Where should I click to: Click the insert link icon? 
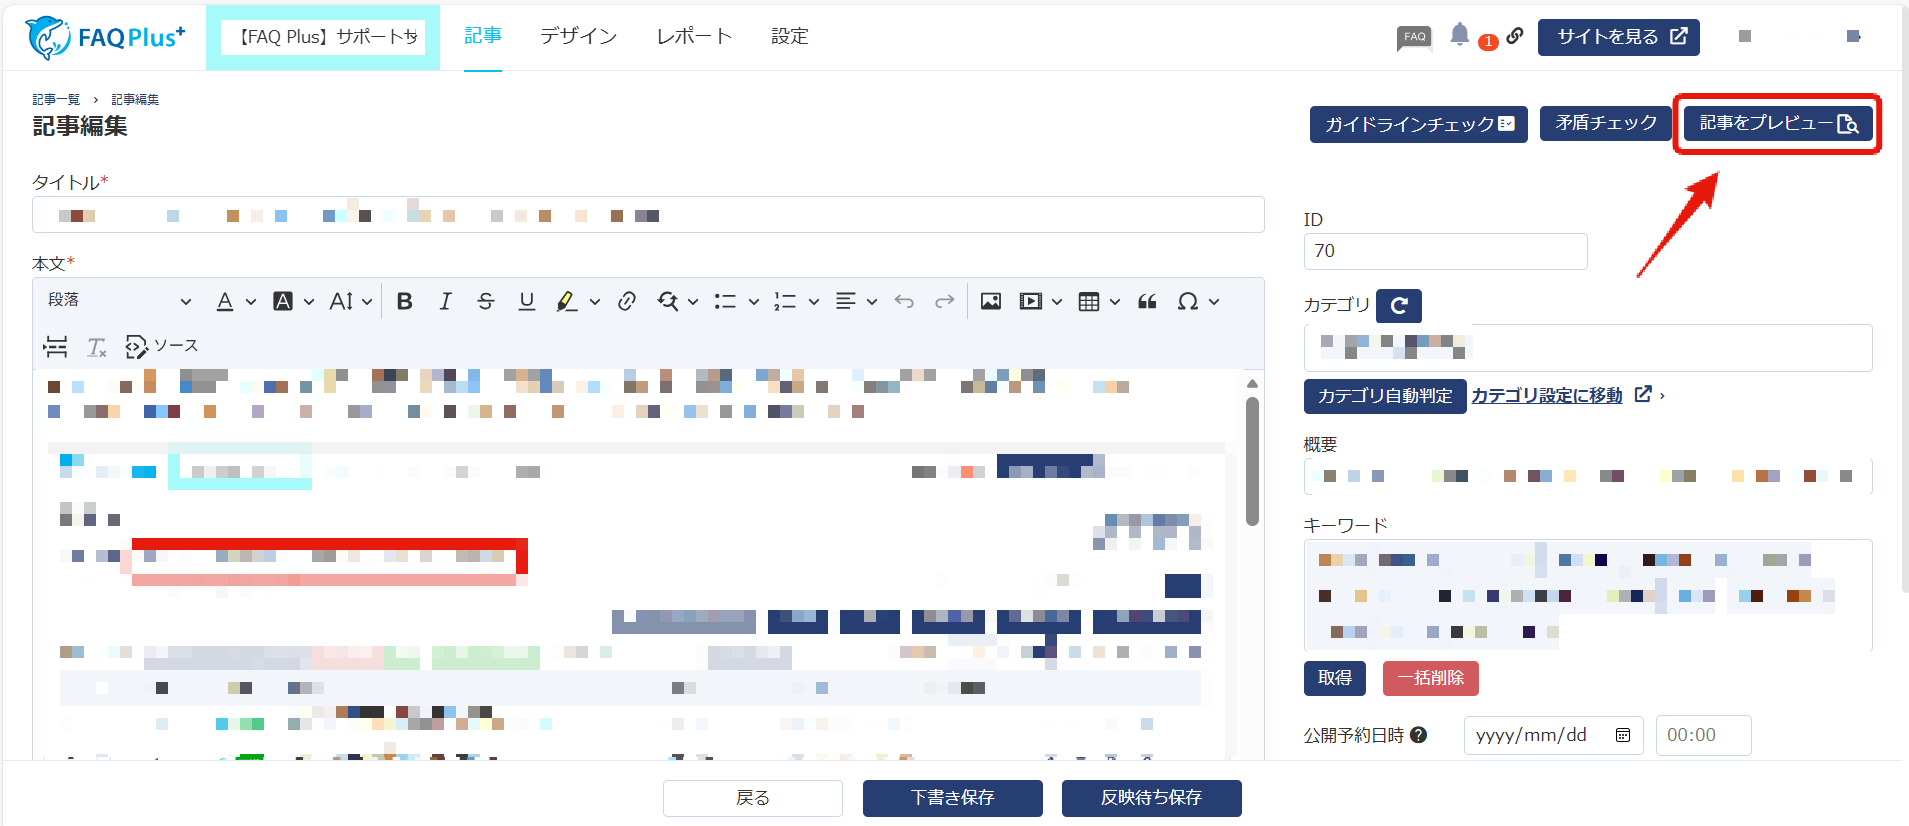pyautogui.click(x=627, y=301)
